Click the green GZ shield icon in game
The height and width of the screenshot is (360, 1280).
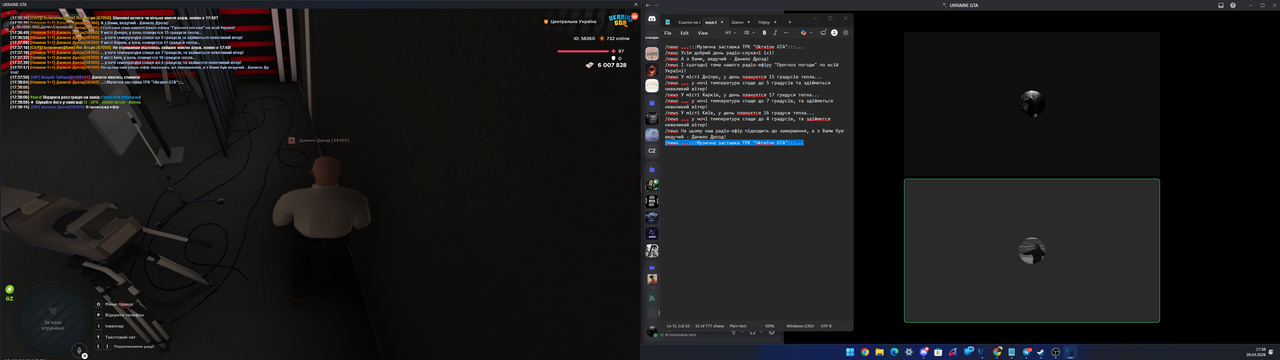pyautogui.click(x=9, y=289)
